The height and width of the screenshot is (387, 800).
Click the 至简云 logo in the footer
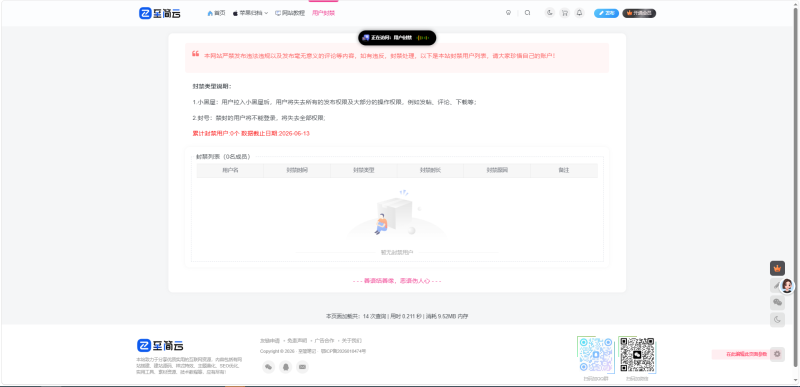tap(160, 346)
